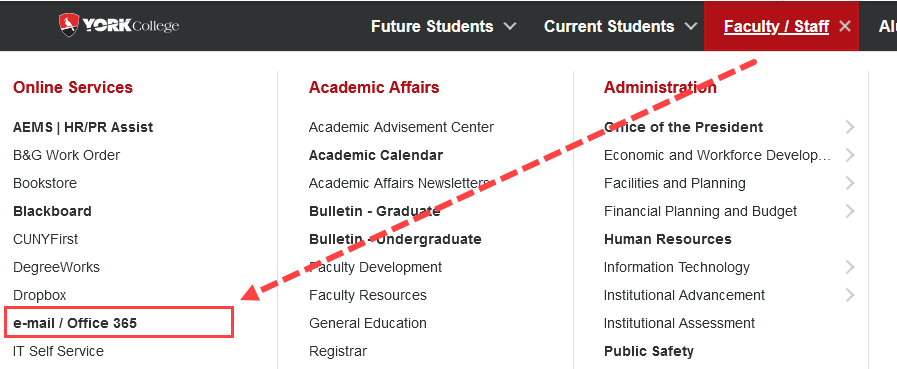Click the York College logo
897x369 pixels.
point(119,26)
